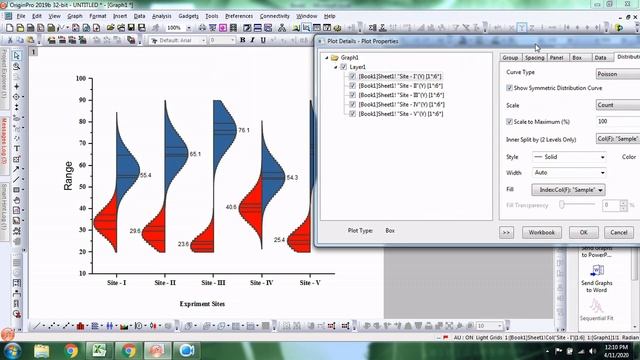Click the Fill Transparency slider
The height and width of the screenshot is (360, 640).
click(x=578, y=205)
